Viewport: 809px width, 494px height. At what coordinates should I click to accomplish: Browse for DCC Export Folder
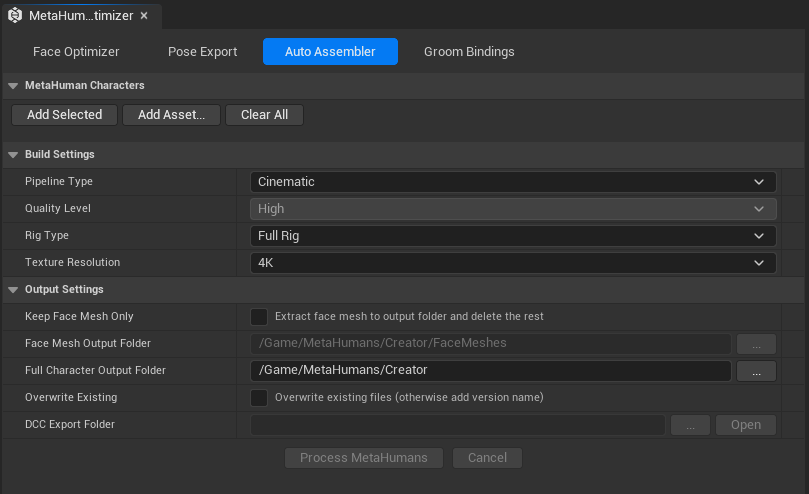pyautogui.click(x=690, y=425)
